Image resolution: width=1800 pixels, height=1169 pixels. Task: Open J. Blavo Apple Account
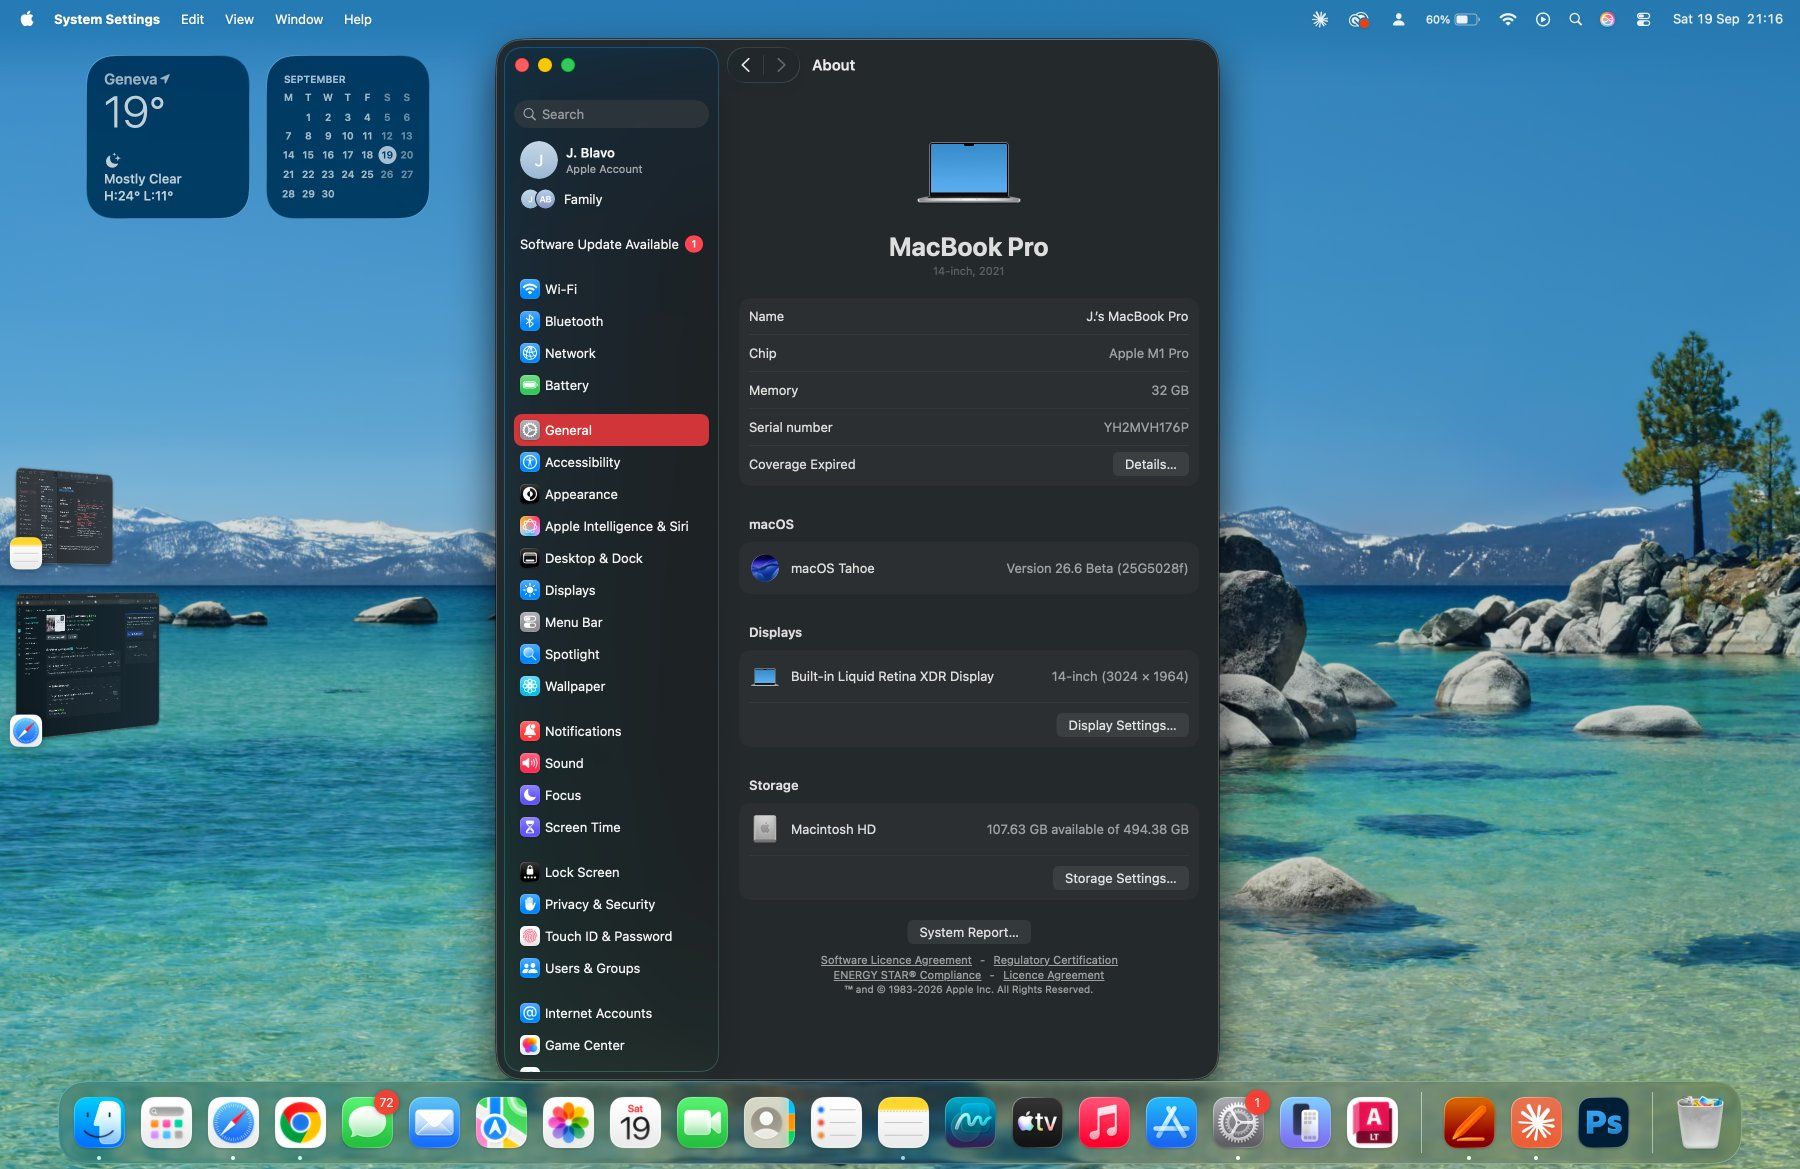click(611, 160)
